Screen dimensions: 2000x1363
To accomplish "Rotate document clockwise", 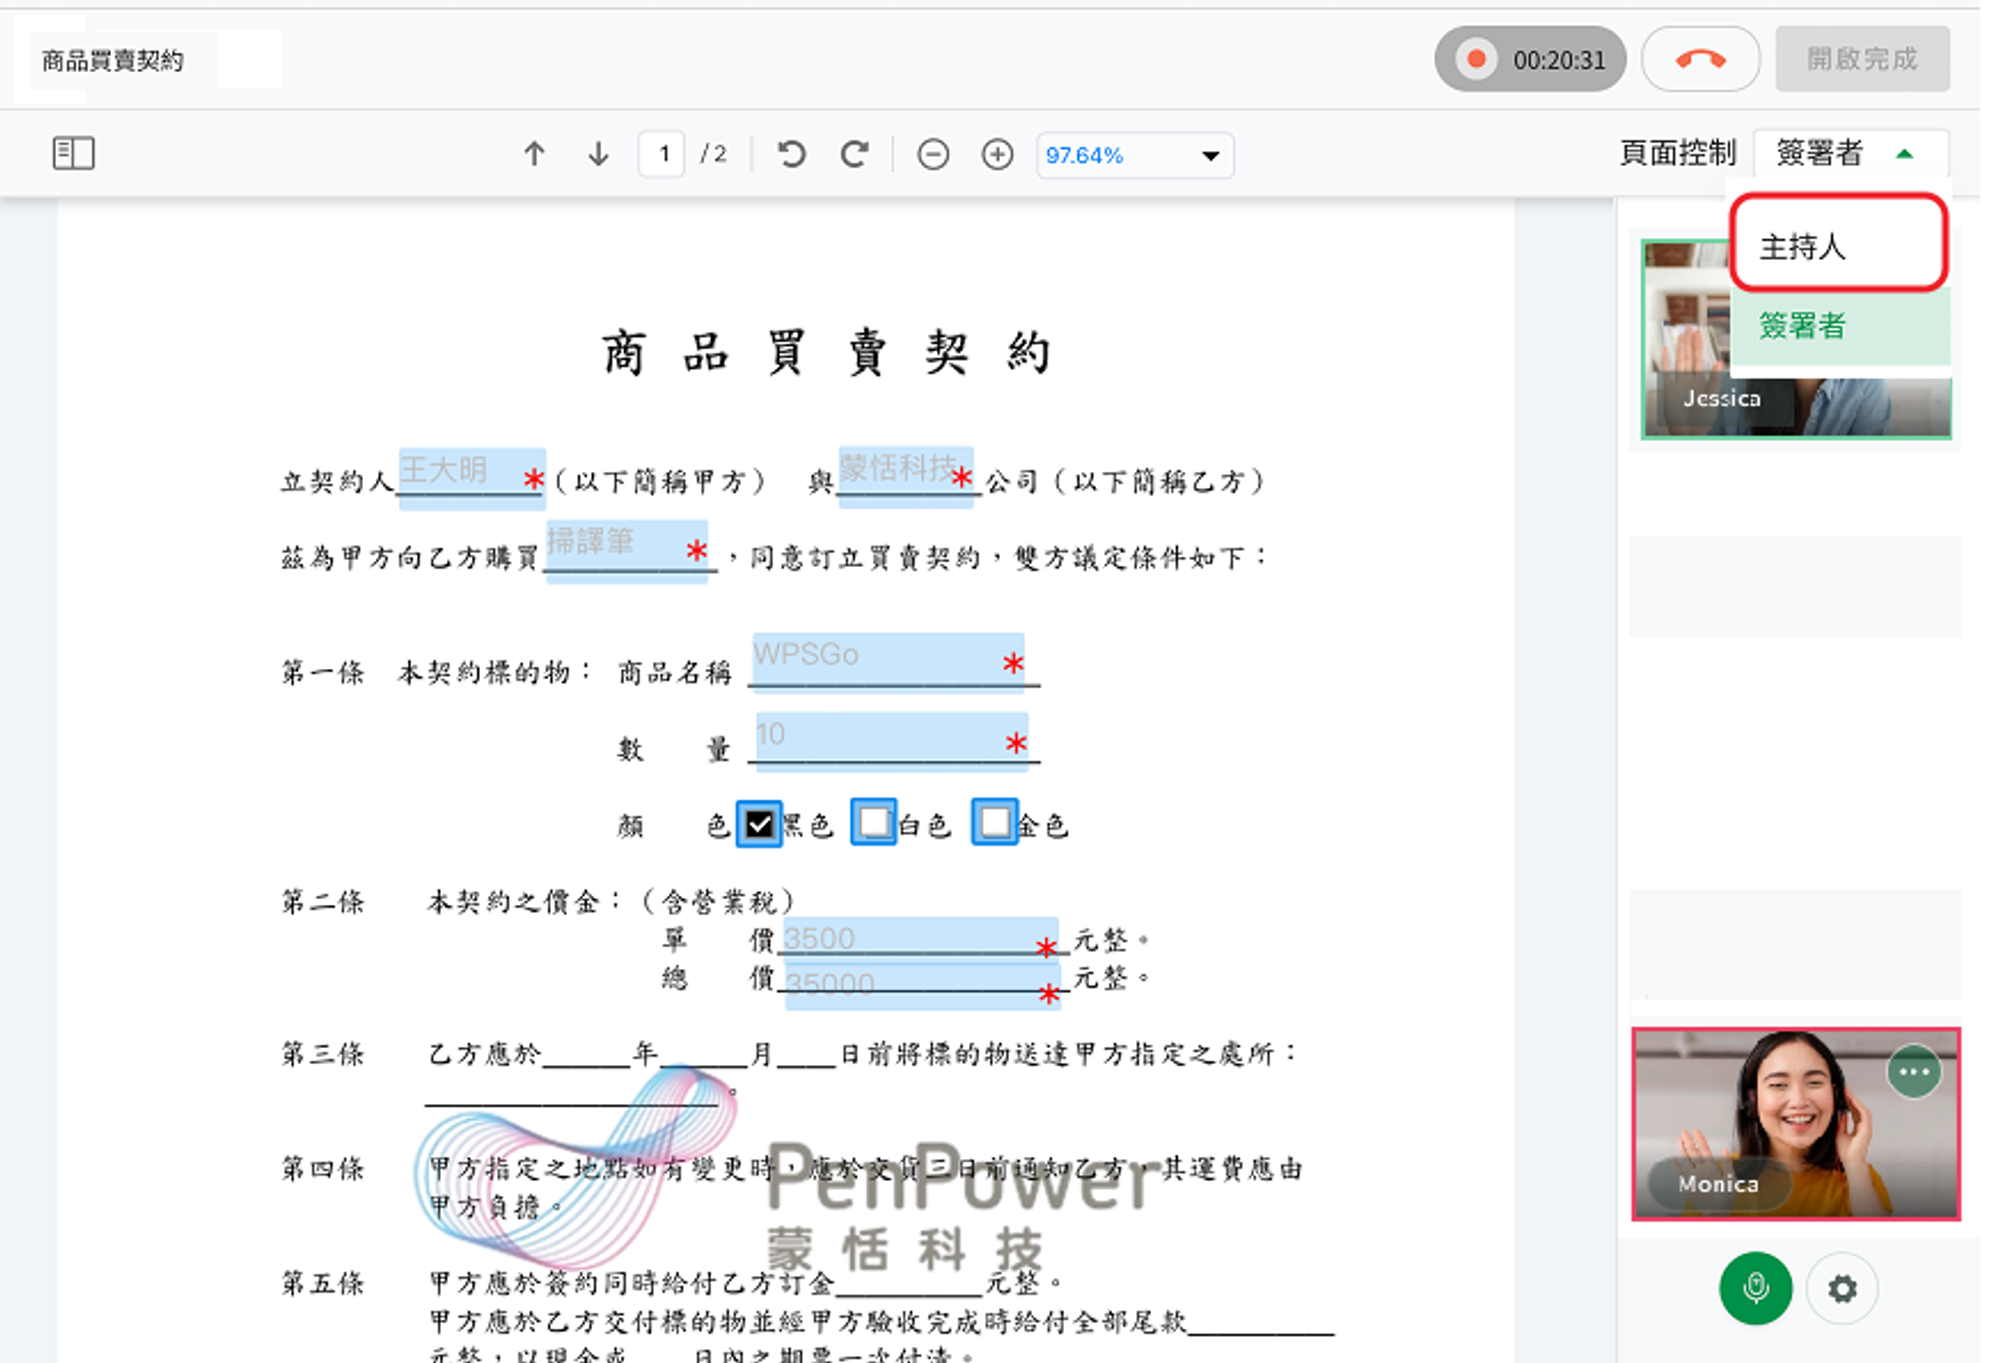I will pyautogui.click(x=855, y=154).
